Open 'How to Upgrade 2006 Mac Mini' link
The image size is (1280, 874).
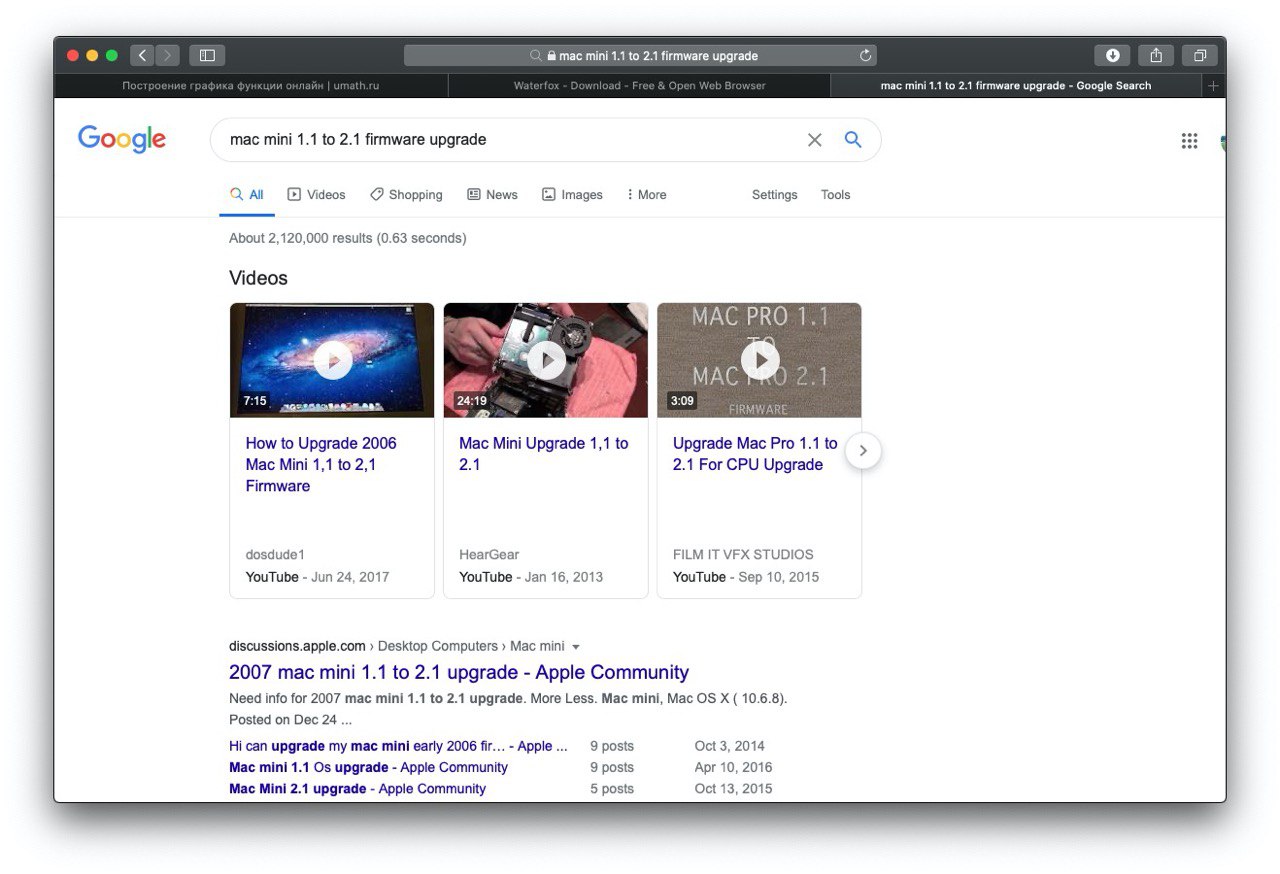(x=321, y=464)
